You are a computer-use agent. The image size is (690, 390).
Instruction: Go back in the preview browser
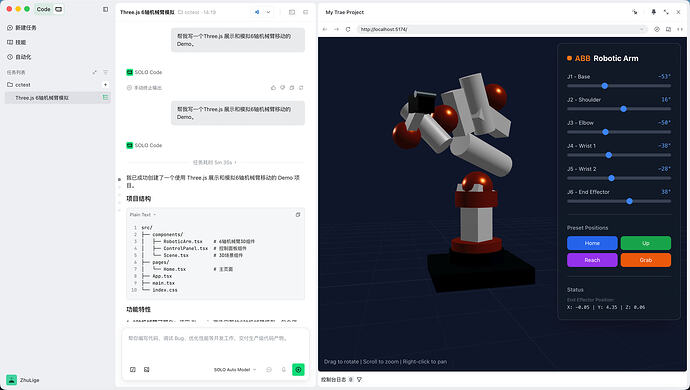point(325,29)
